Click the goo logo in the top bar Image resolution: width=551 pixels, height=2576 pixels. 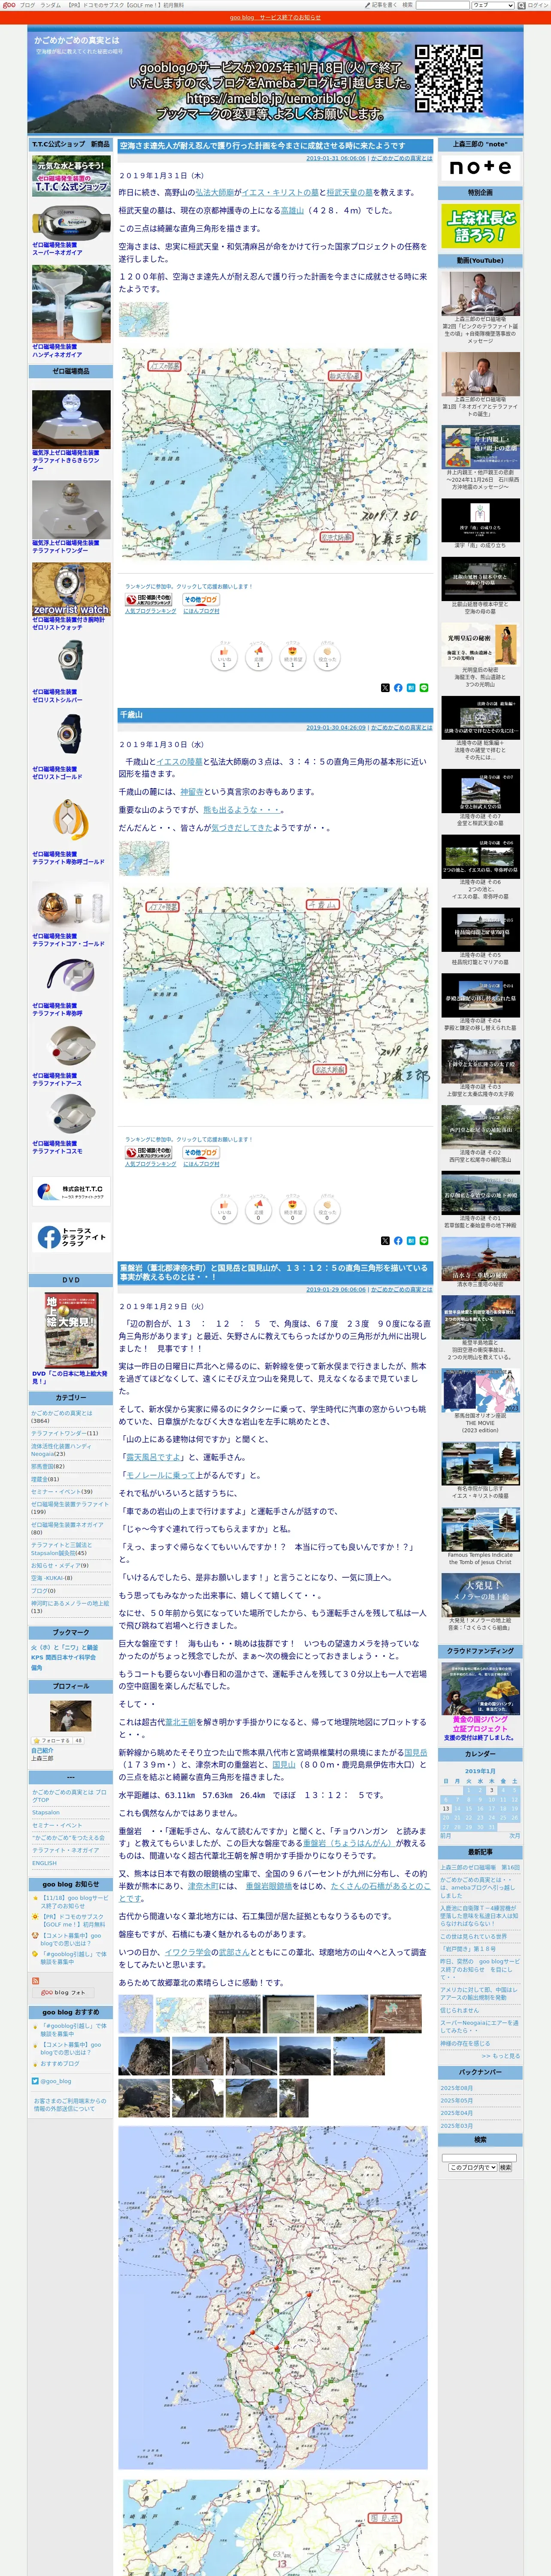(x=8, y=5)
